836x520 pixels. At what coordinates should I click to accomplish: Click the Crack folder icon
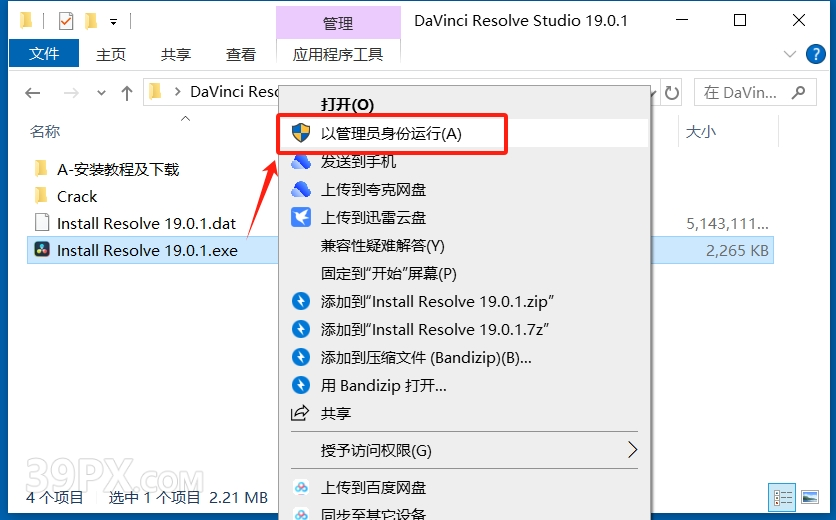click(x=41, y=195)
